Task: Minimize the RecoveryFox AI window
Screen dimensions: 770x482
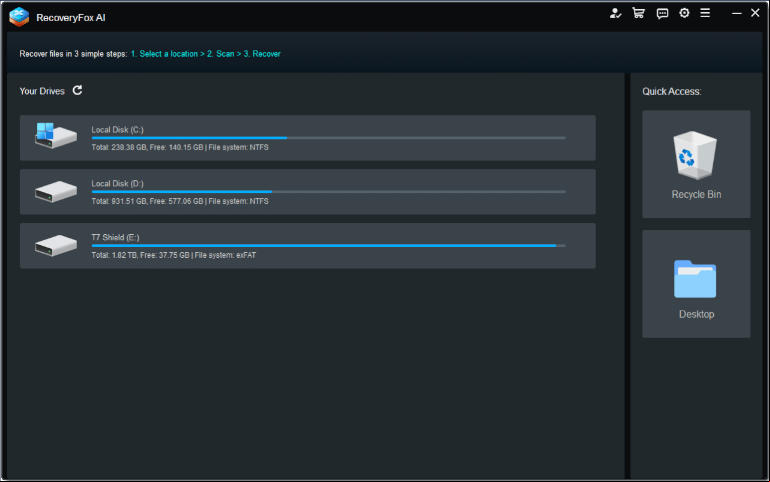Action: point(736,13)
